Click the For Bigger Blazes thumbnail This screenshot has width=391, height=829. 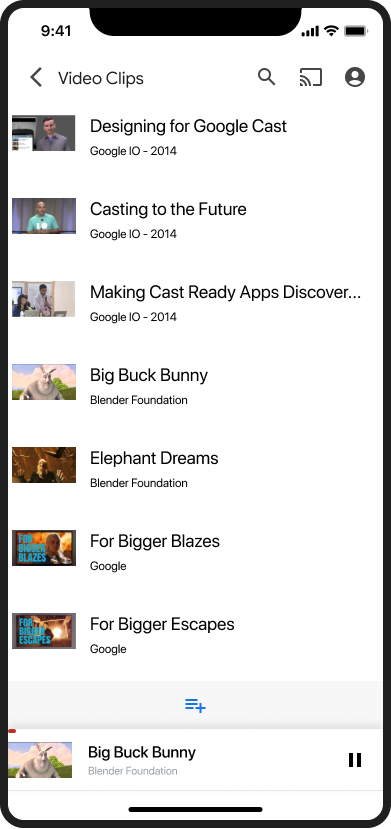44,548
